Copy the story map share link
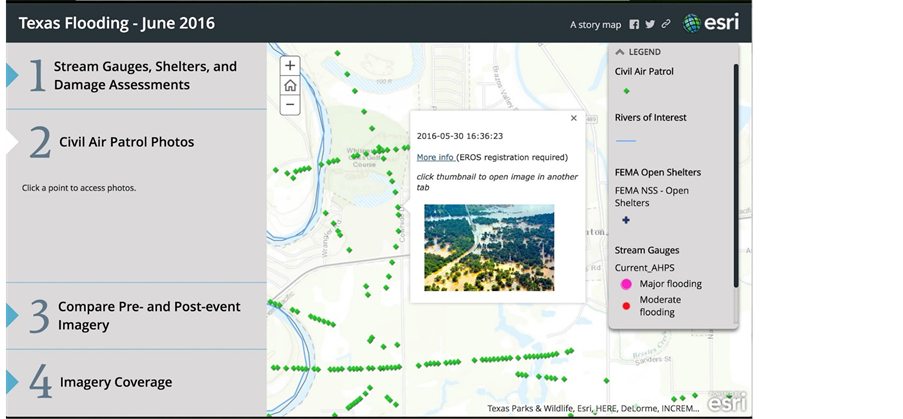The image size is (903, 419). tap(666, 24)
